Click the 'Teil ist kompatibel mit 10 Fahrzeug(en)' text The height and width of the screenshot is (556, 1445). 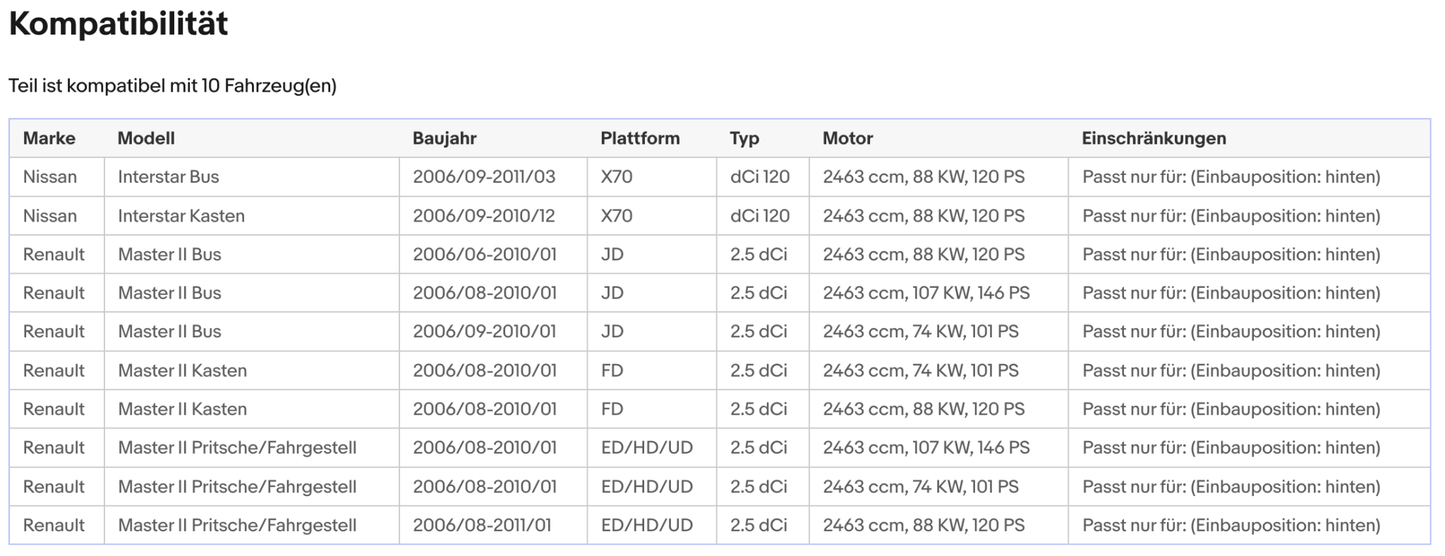[172, 86]
